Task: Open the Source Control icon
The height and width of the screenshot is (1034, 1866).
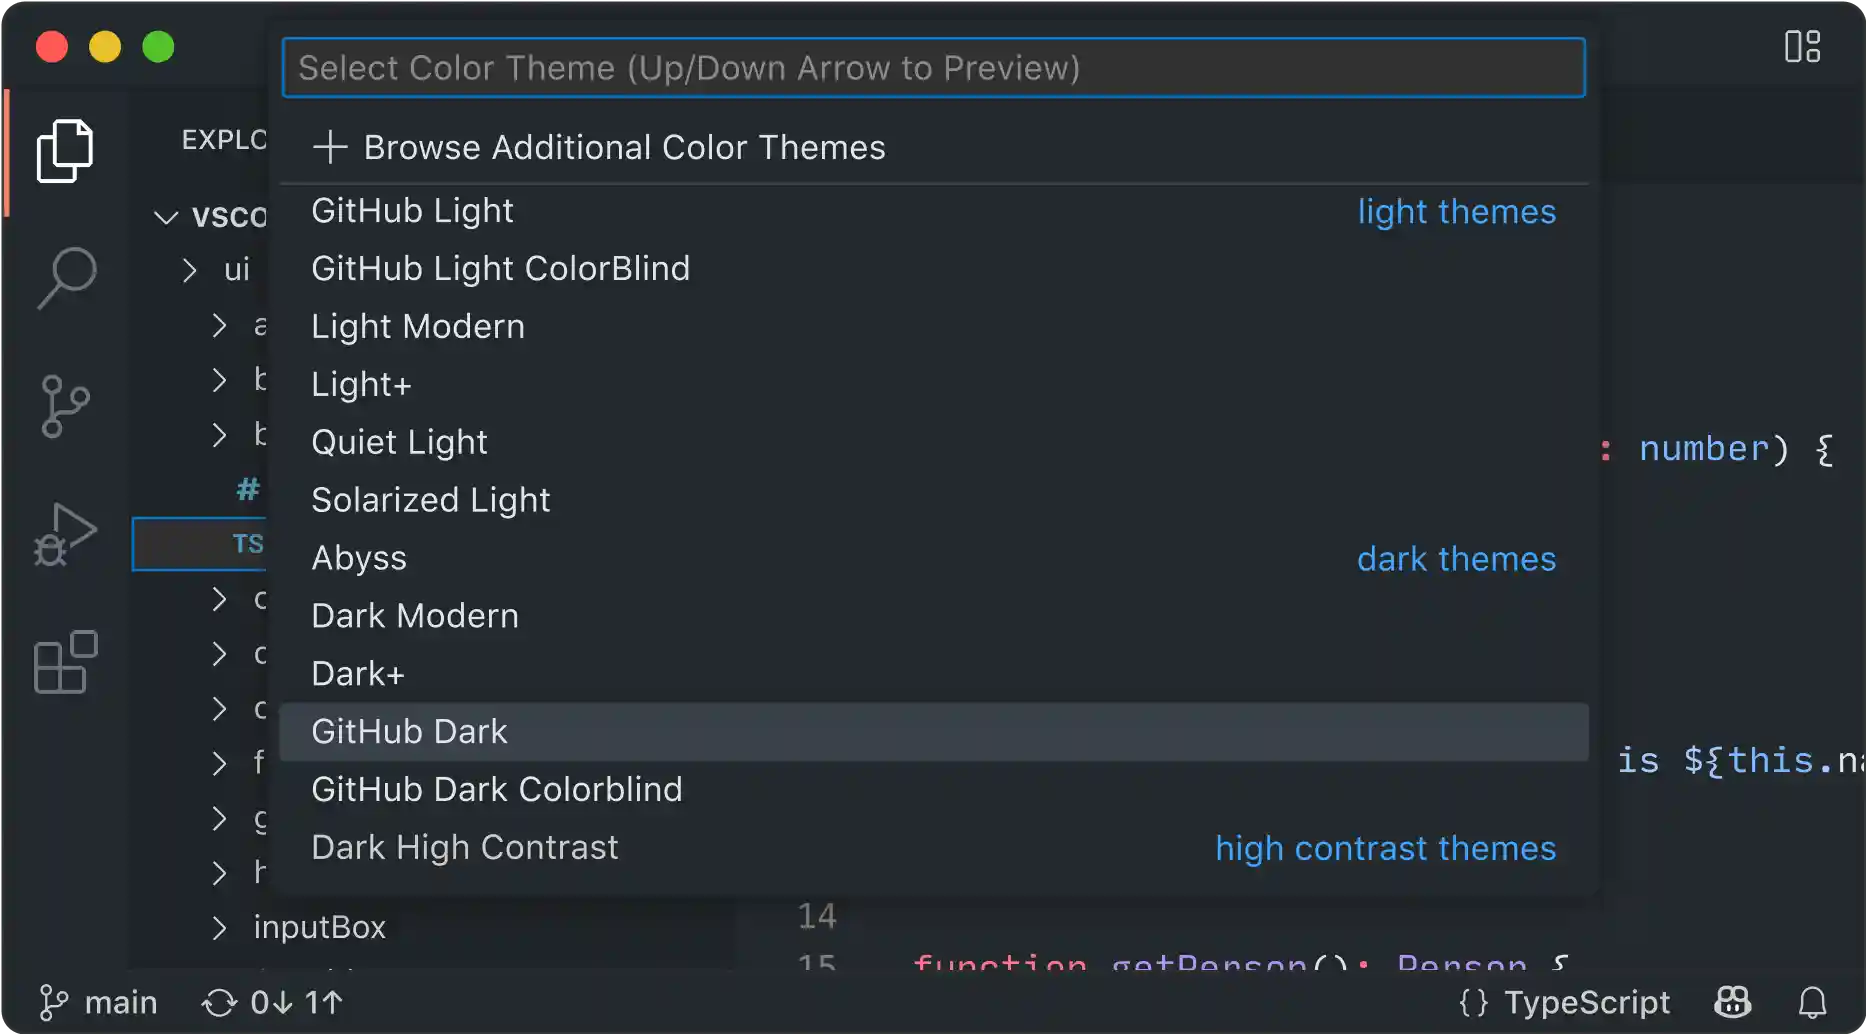Action: (65, 406)
